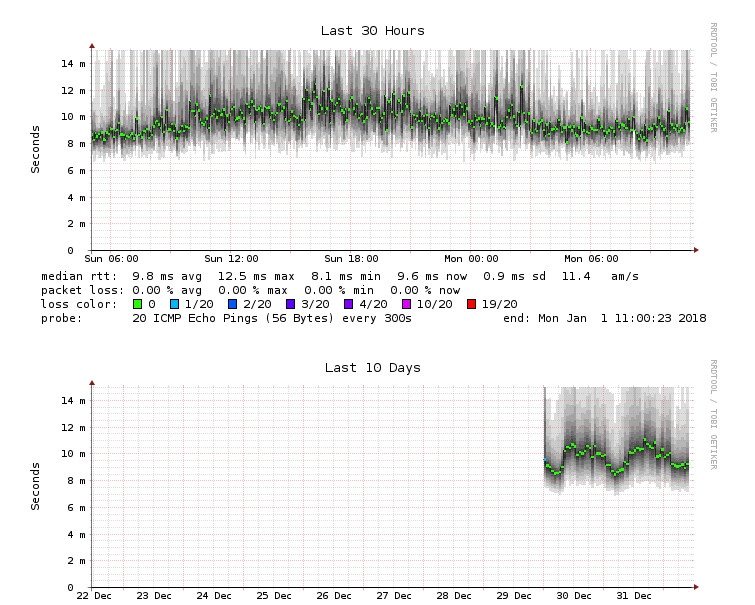Click the 9.8 ms avg median rtt value
755x605 pixels.
pos(167,276)
